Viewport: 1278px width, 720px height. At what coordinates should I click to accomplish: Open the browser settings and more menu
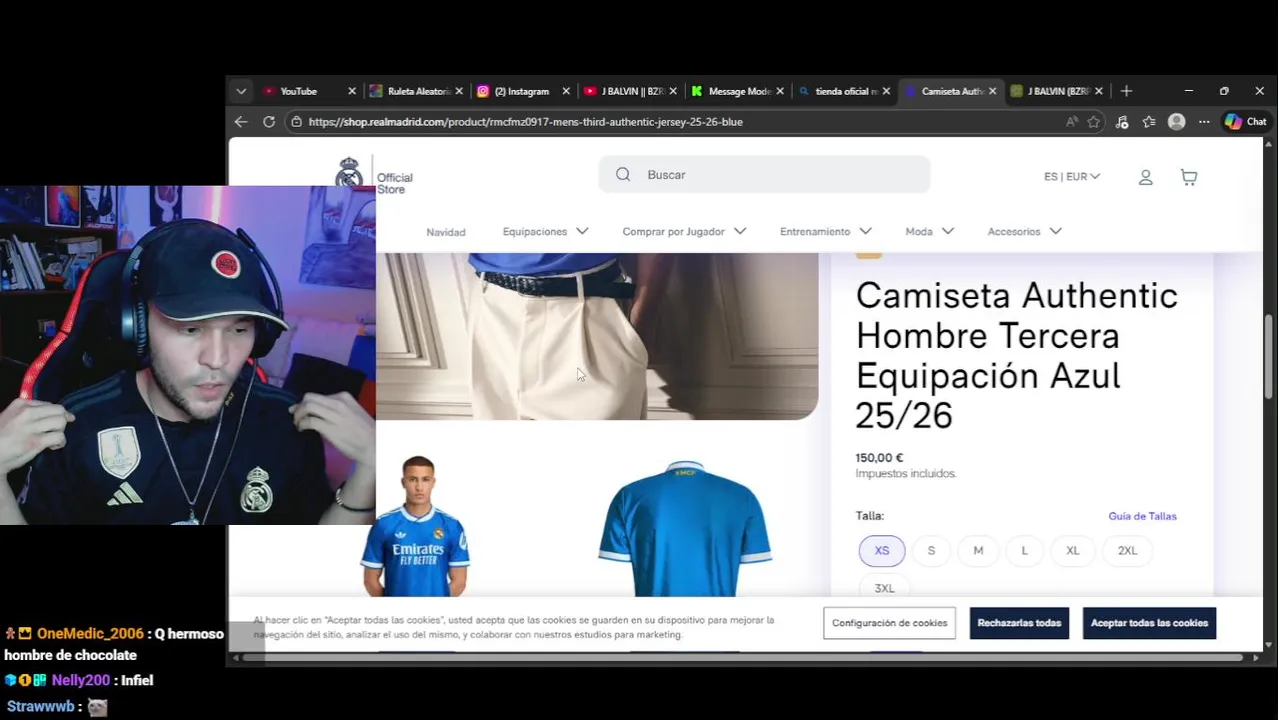pos(1204,121)
